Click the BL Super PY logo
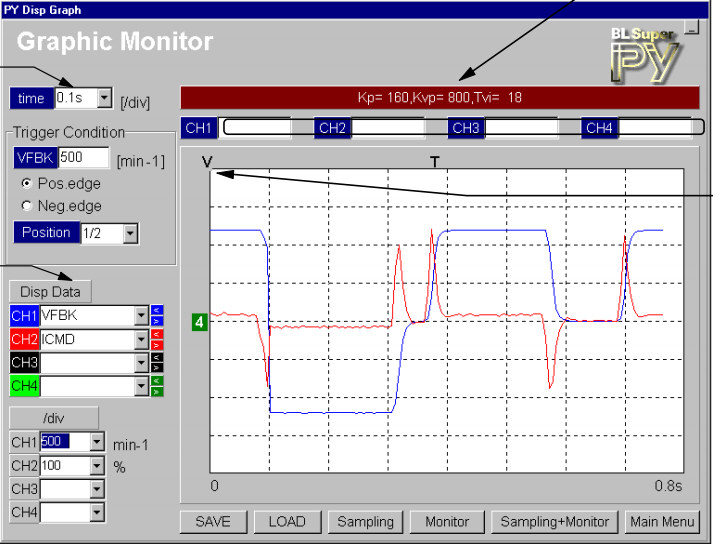 (645, 55)
